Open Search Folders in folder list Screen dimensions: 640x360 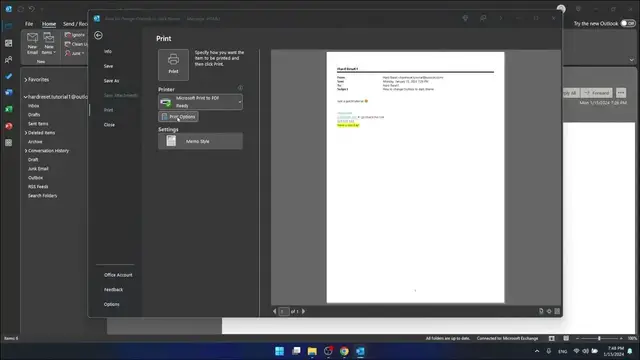point(42,196)
